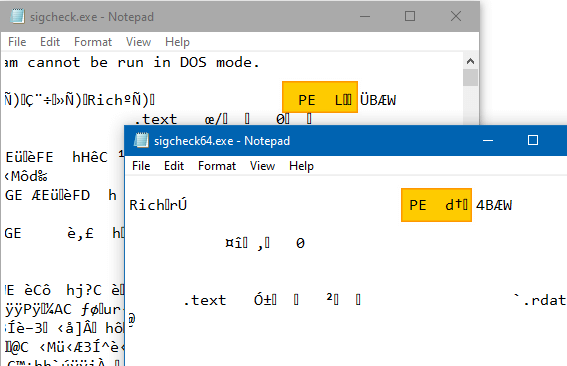This screenshot has height=366, width=567.
Task: Open the File menu in sigcheck.exe Notepad
Action: pos(17,42)
